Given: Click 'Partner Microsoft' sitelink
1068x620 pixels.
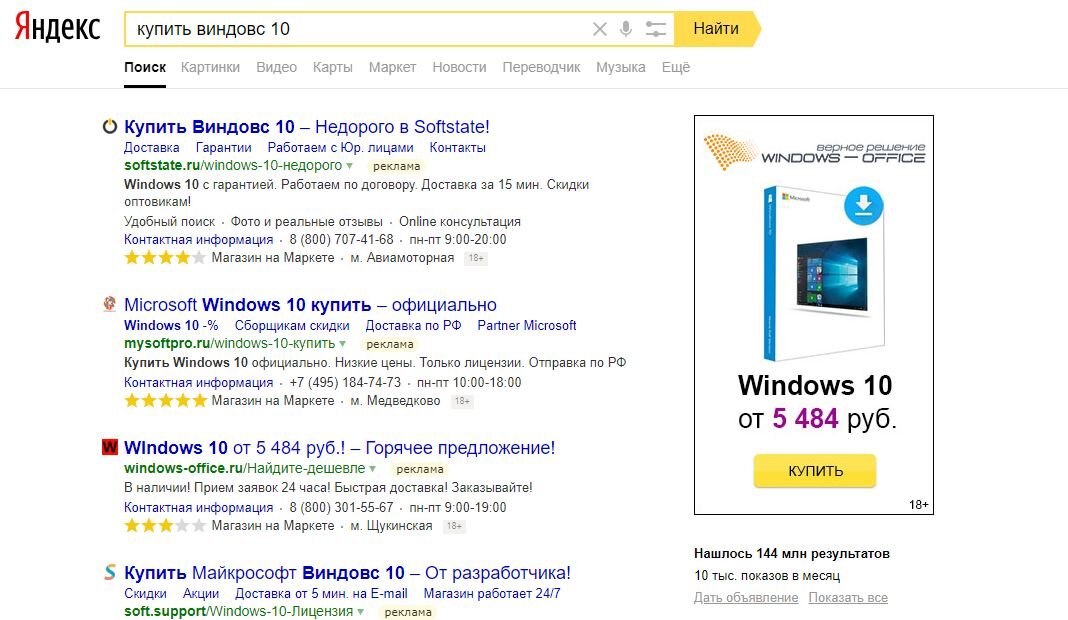Looking at the screenshot, I should (527, 325).
